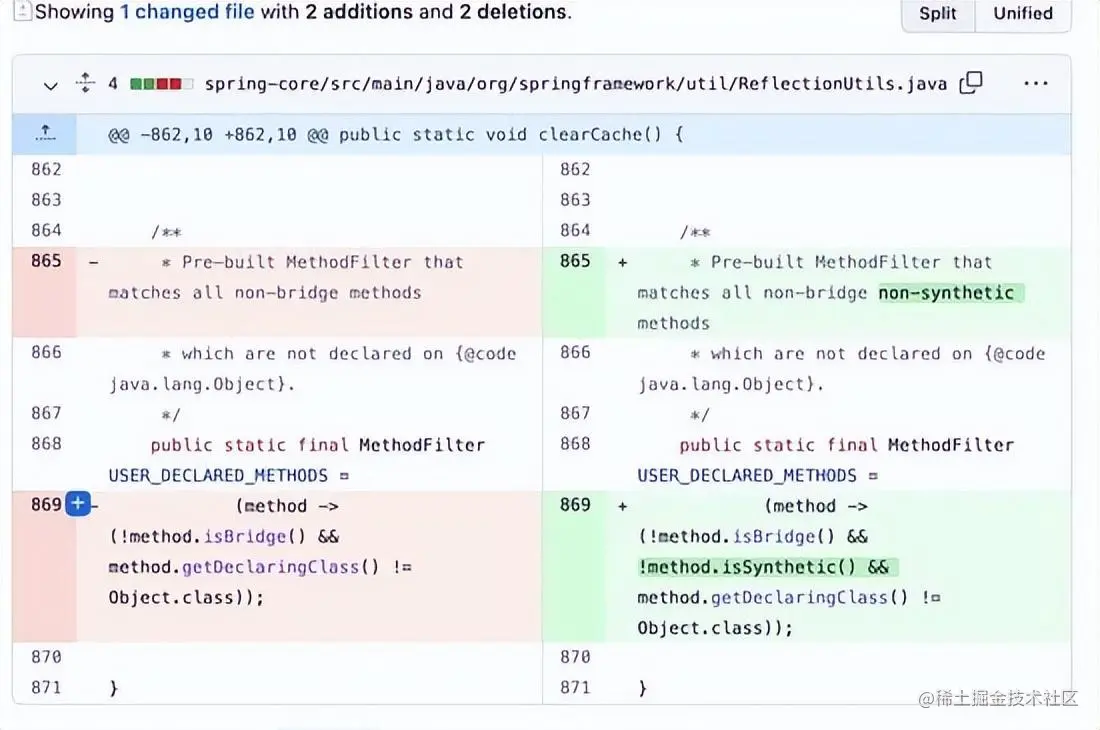Click 'USER_DECLARED_METHODS =' on the right side
This screenshot has height=730, width=1100.
coord(758,475)
